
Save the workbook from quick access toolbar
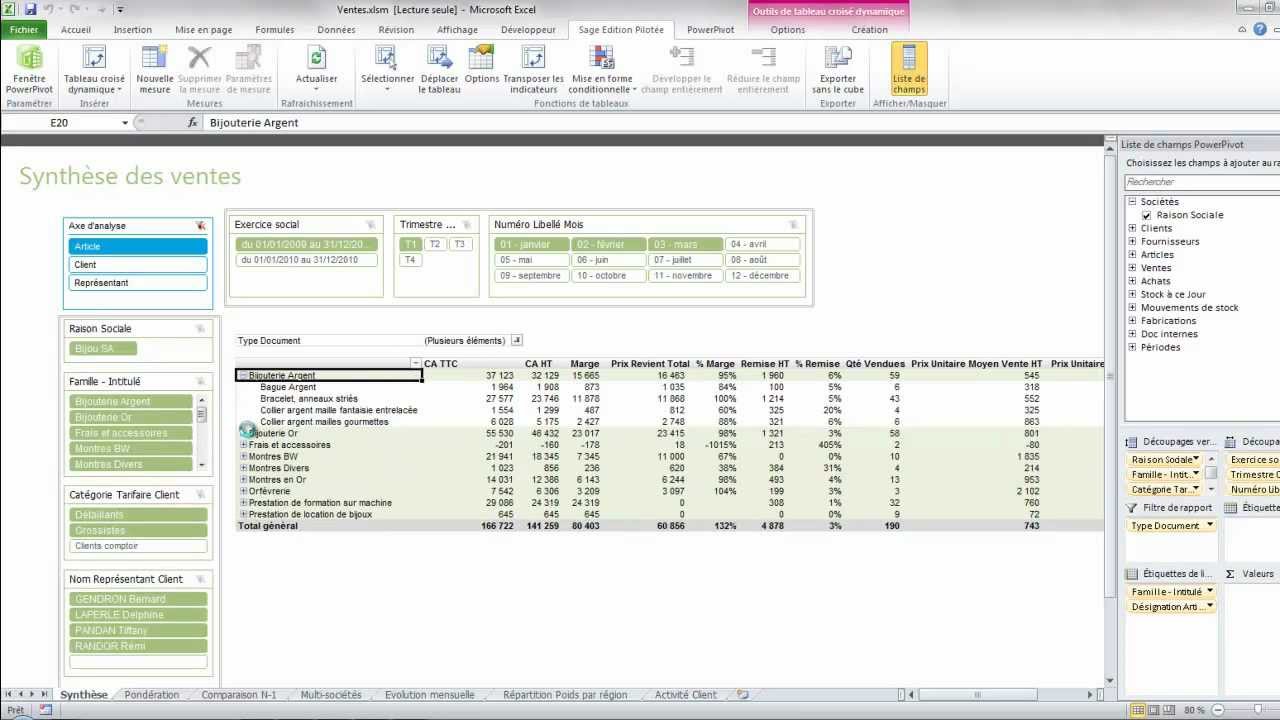pos(30,9)
